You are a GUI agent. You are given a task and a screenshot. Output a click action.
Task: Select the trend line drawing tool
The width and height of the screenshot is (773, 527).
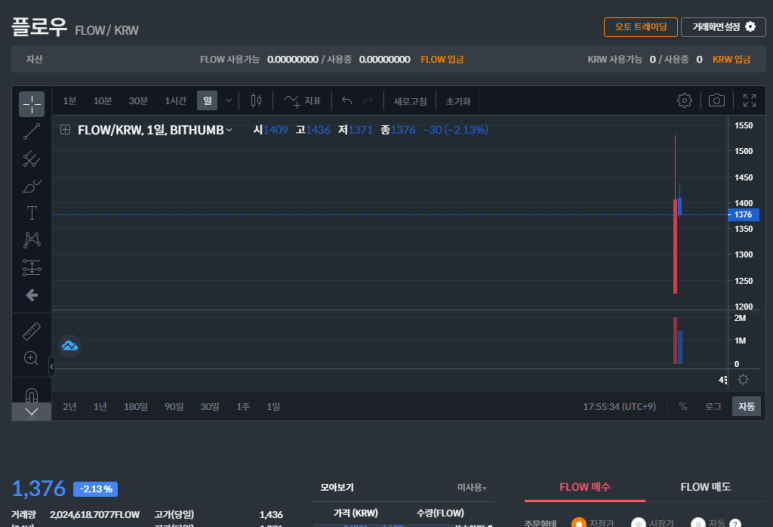pyautogui.click(x=32, y=132)
